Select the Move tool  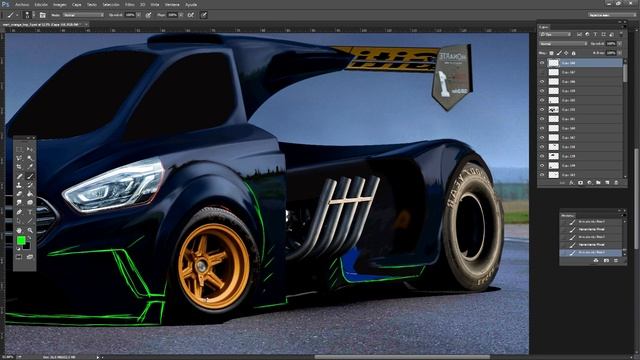click(x=30, y=149)
